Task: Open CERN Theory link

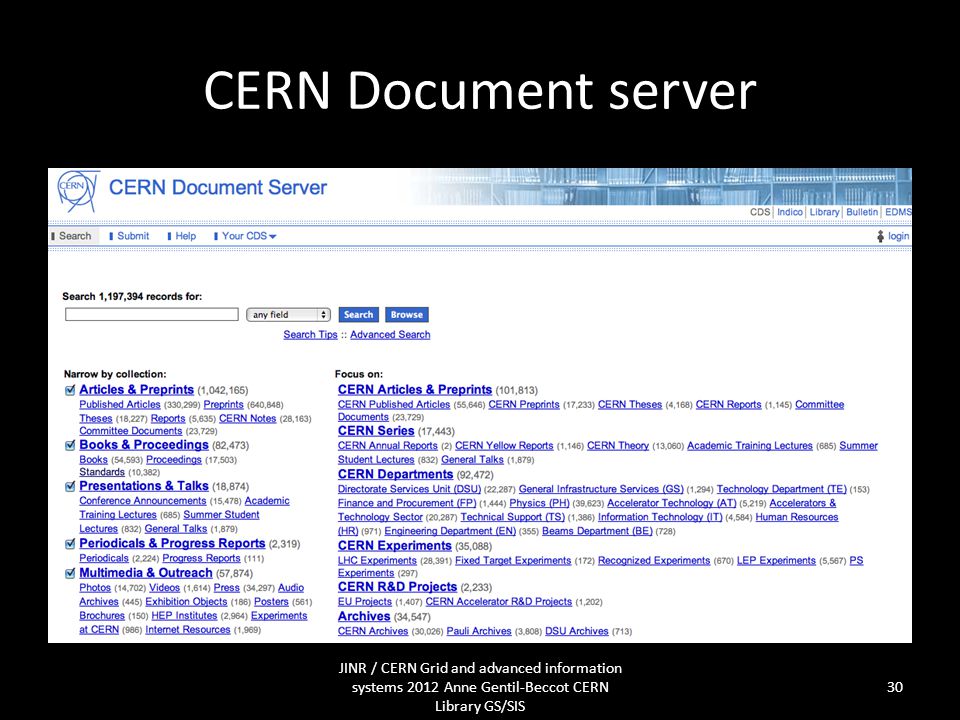Action: 618,446
